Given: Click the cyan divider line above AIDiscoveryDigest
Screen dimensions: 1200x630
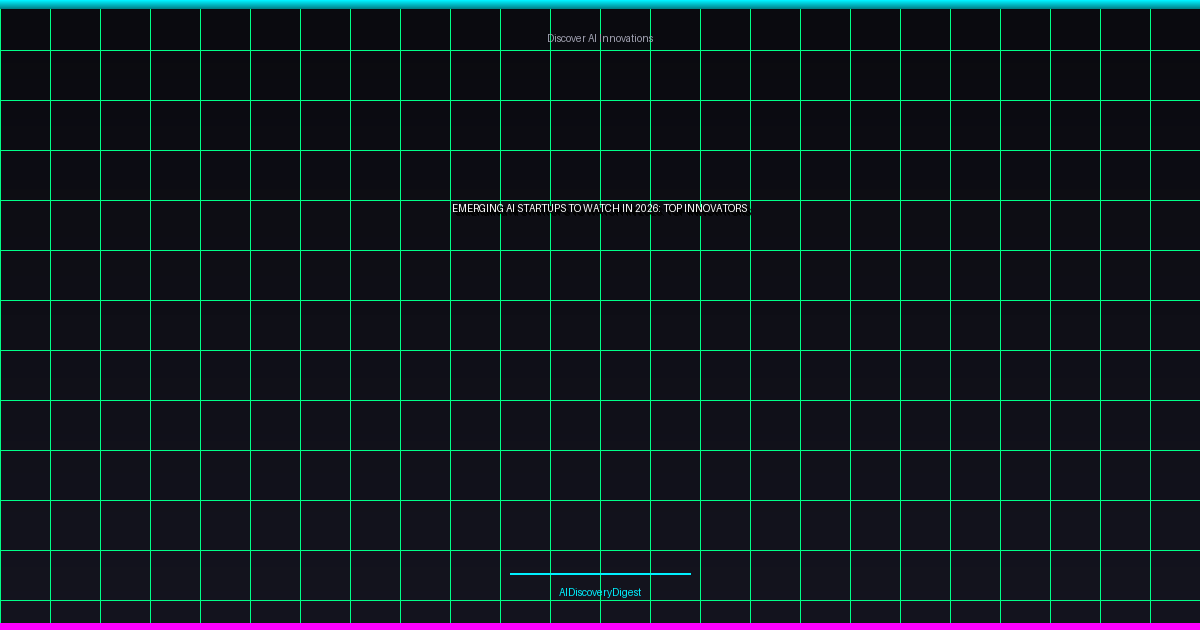Looking at the screenshot, I should pos(600,574).
